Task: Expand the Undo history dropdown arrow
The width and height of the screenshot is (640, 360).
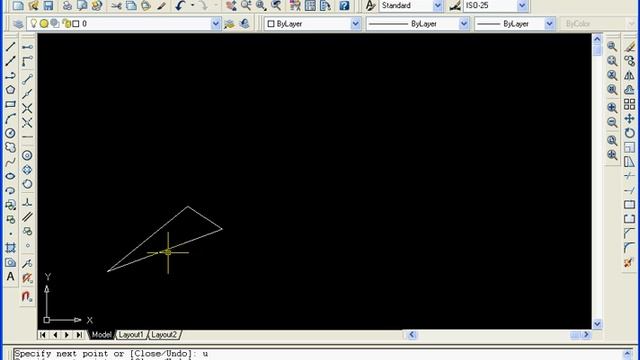Action: [x=192, y=6]
